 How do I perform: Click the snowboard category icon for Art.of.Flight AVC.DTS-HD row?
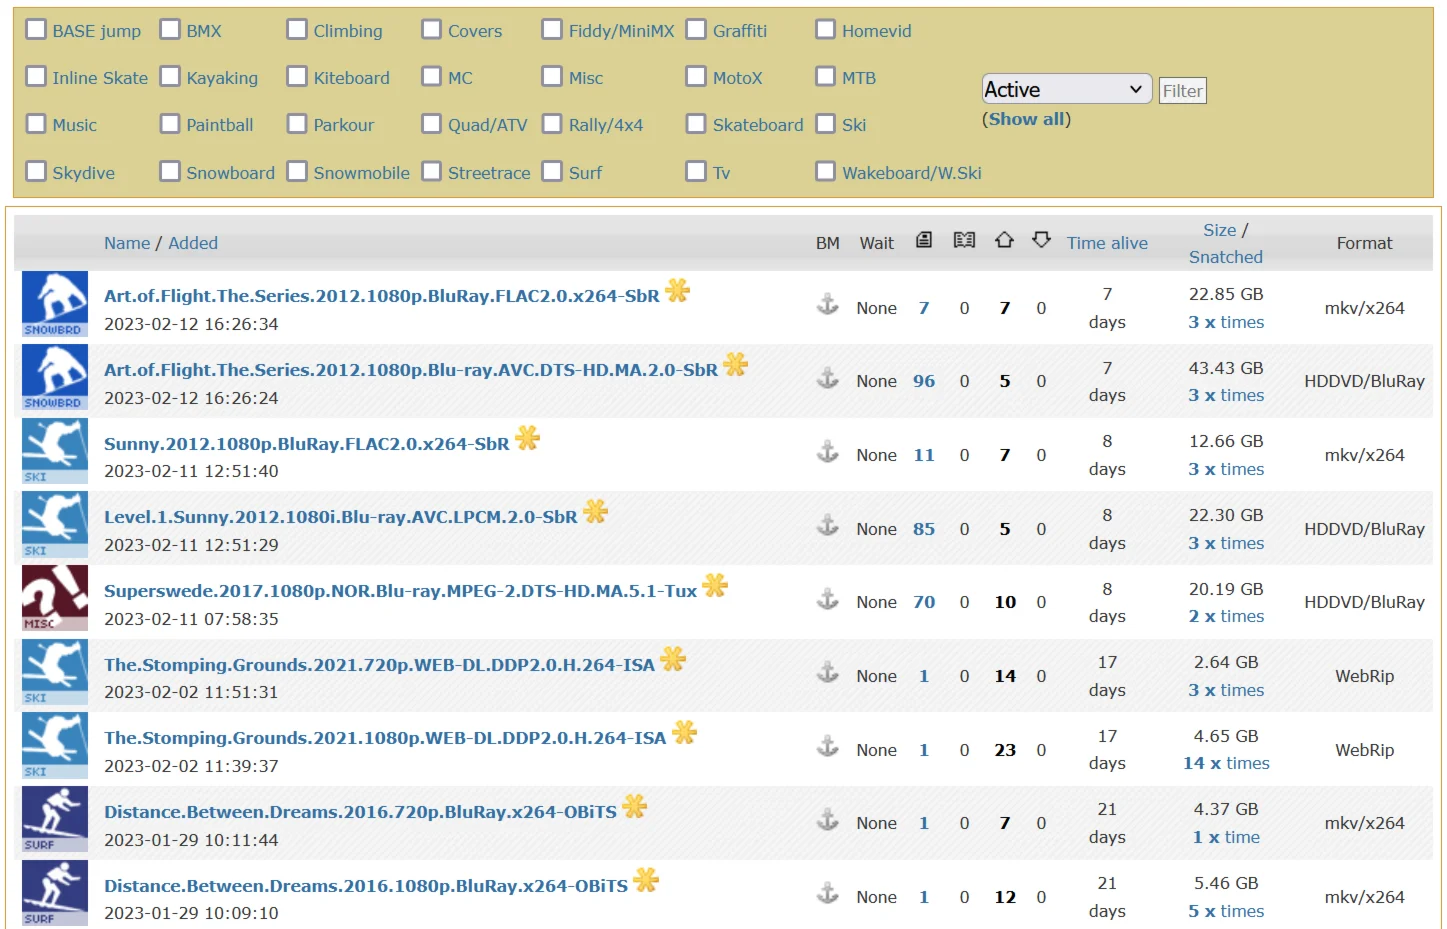point(55,377)
